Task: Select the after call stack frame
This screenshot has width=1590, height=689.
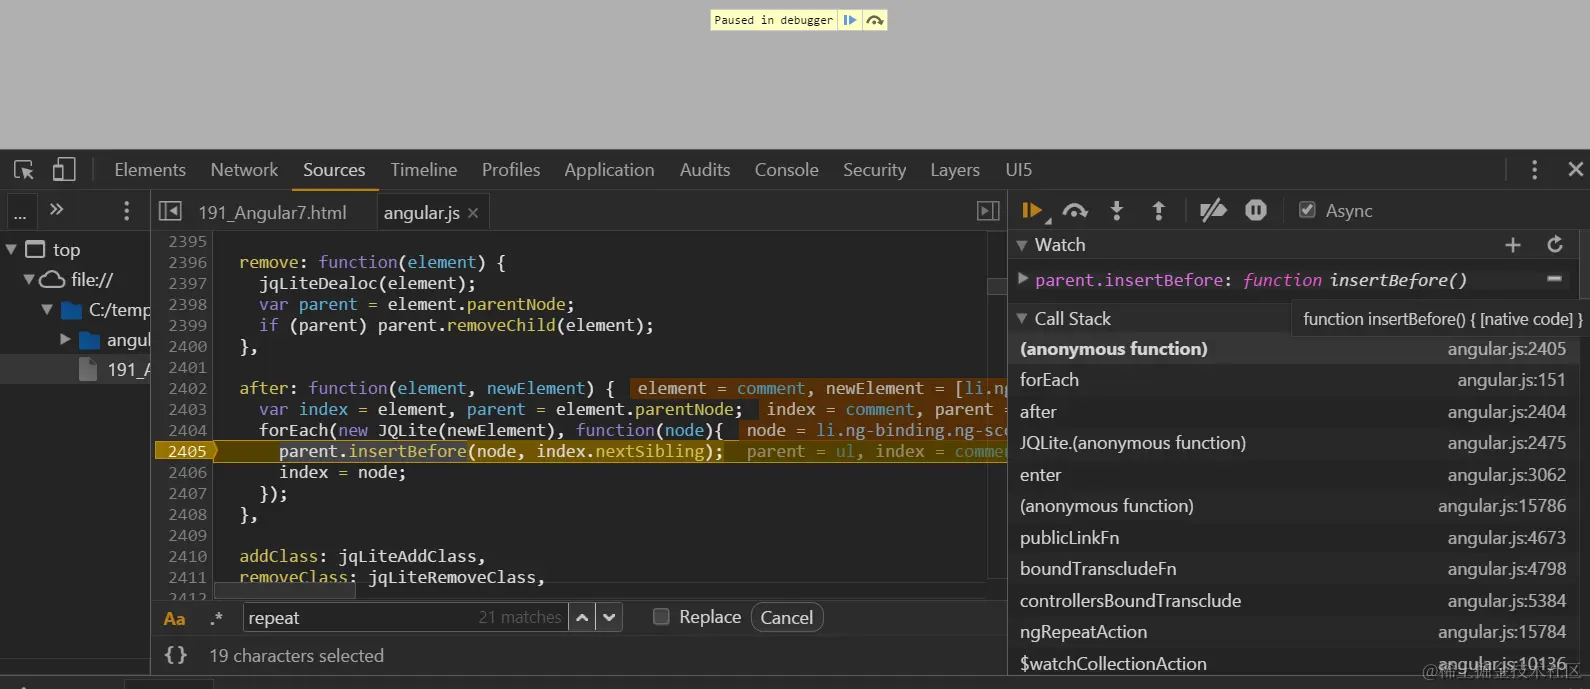Action: [1293, 412]
